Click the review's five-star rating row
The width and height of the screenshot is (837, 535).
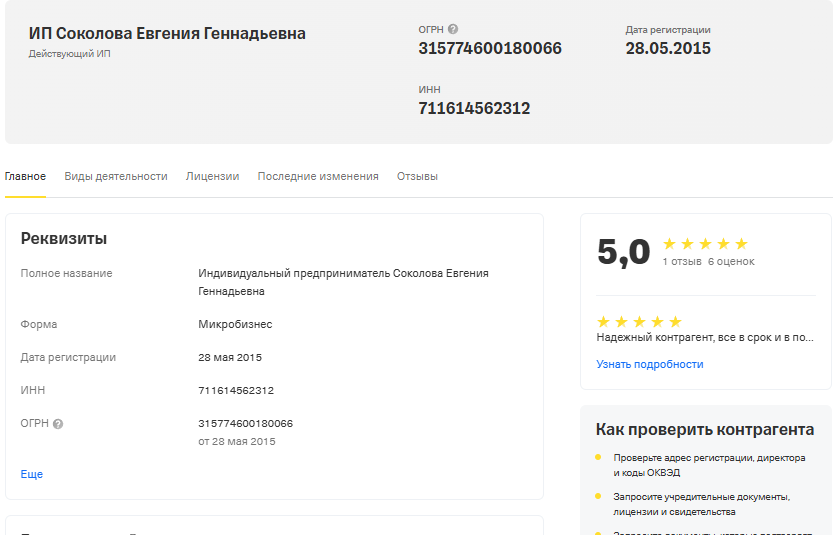(x=639, y=322)
